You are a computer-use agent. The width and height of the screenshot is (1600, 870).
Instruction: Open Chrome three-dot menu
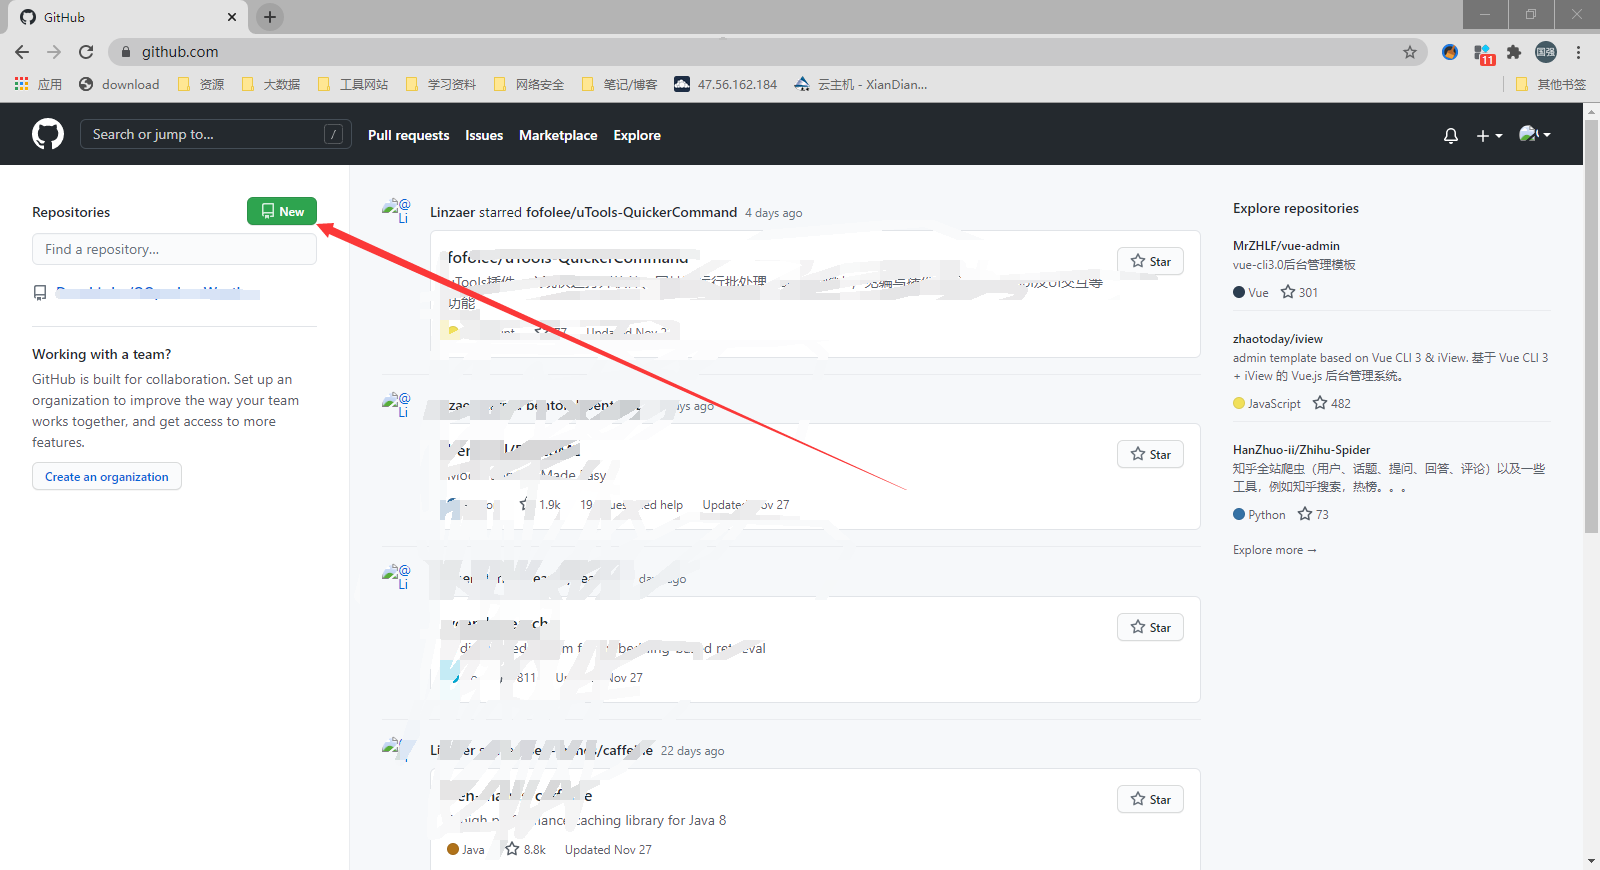(1579, 52)
